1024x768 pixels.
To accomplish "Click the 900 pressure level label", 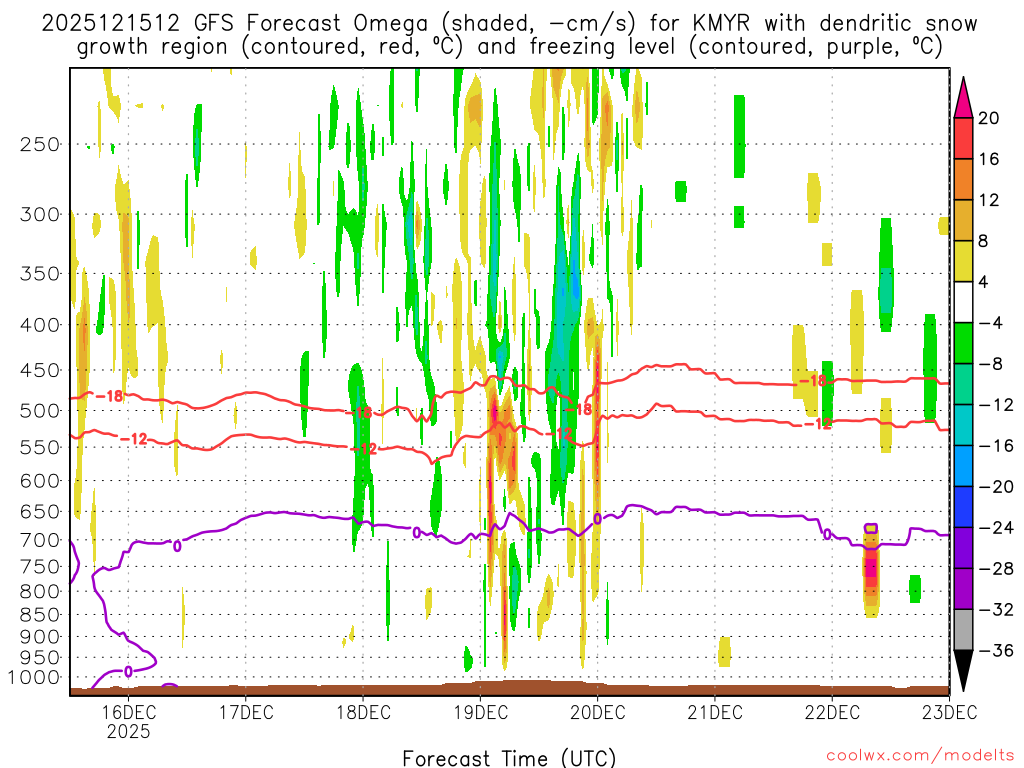I will point(40,637).
